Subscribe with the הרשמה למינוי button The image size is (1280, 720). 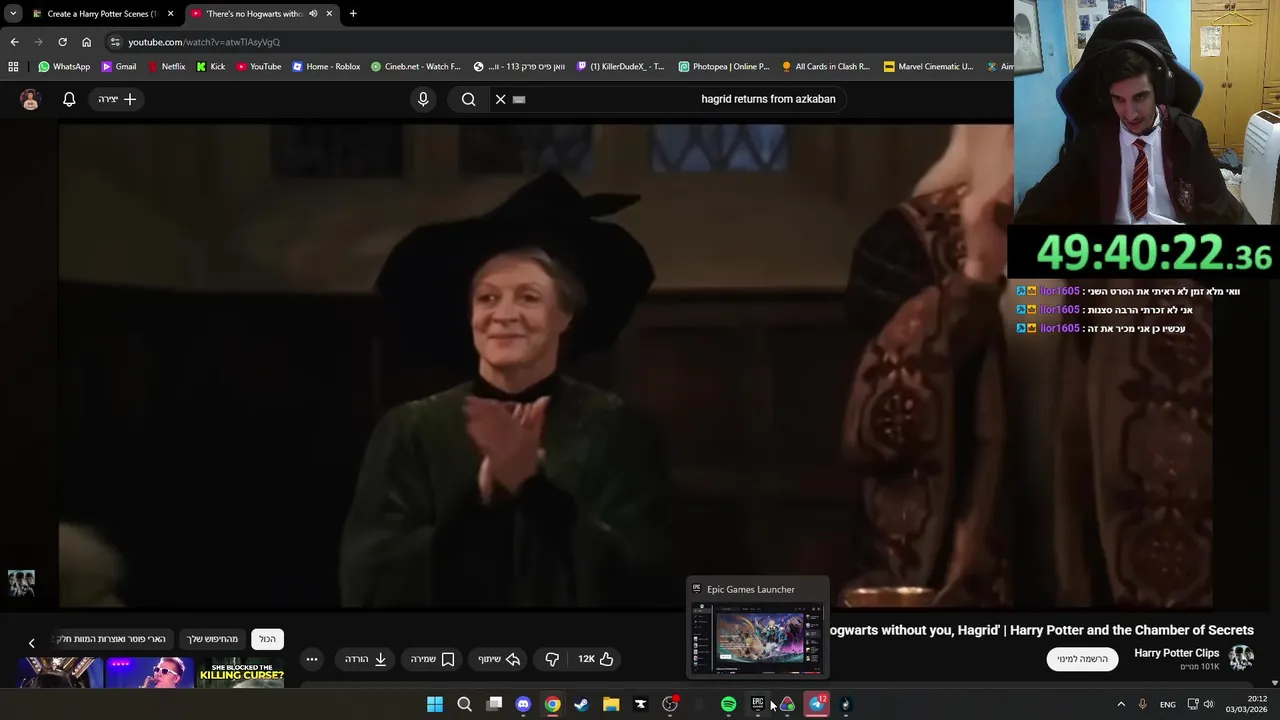click(x=1083, y=659)
